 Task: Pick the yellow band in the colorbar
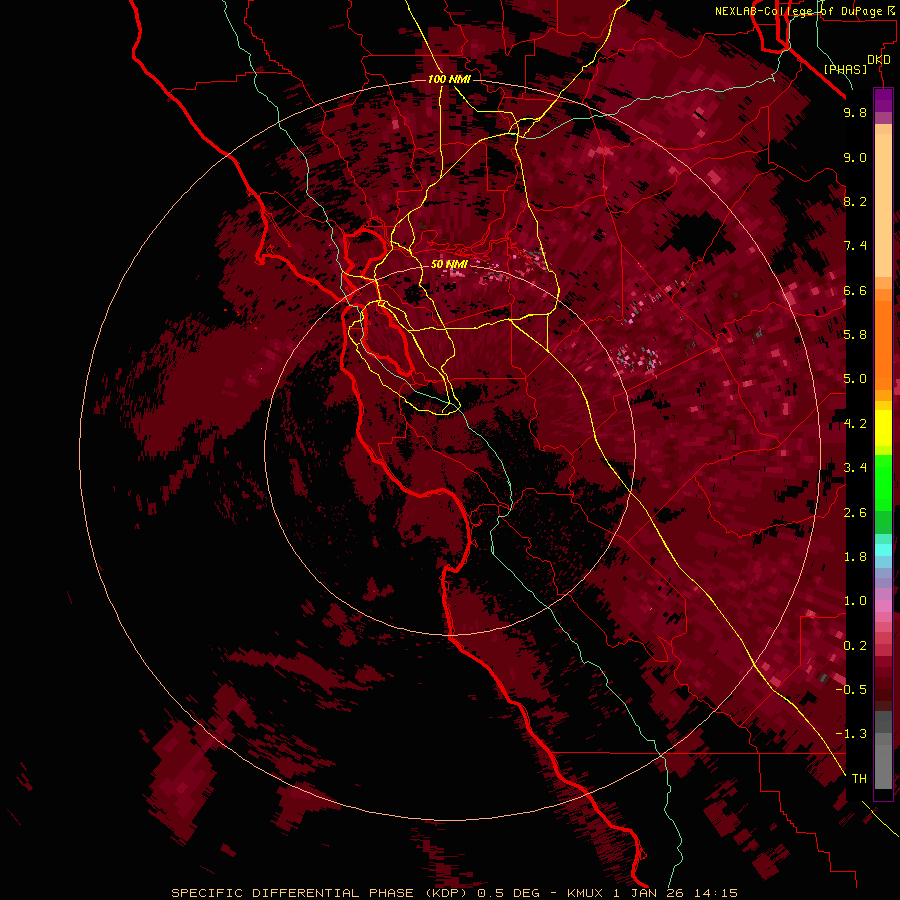click(x=883, y=428)
